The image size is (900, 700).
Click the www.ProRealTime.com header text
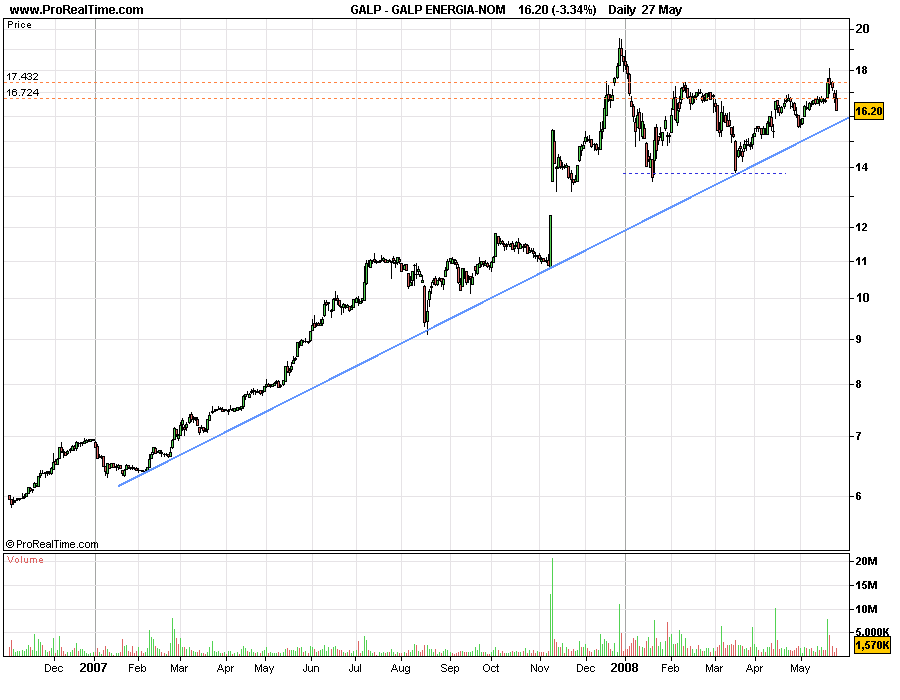click(76, 10)
